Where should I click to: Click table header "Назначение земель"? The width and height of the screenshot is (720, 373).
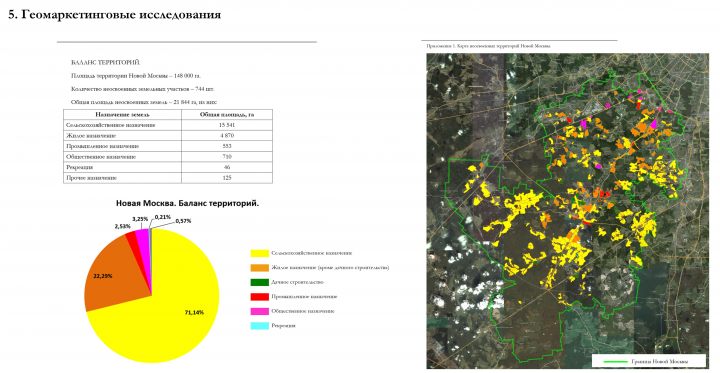(x=123, y=115)
